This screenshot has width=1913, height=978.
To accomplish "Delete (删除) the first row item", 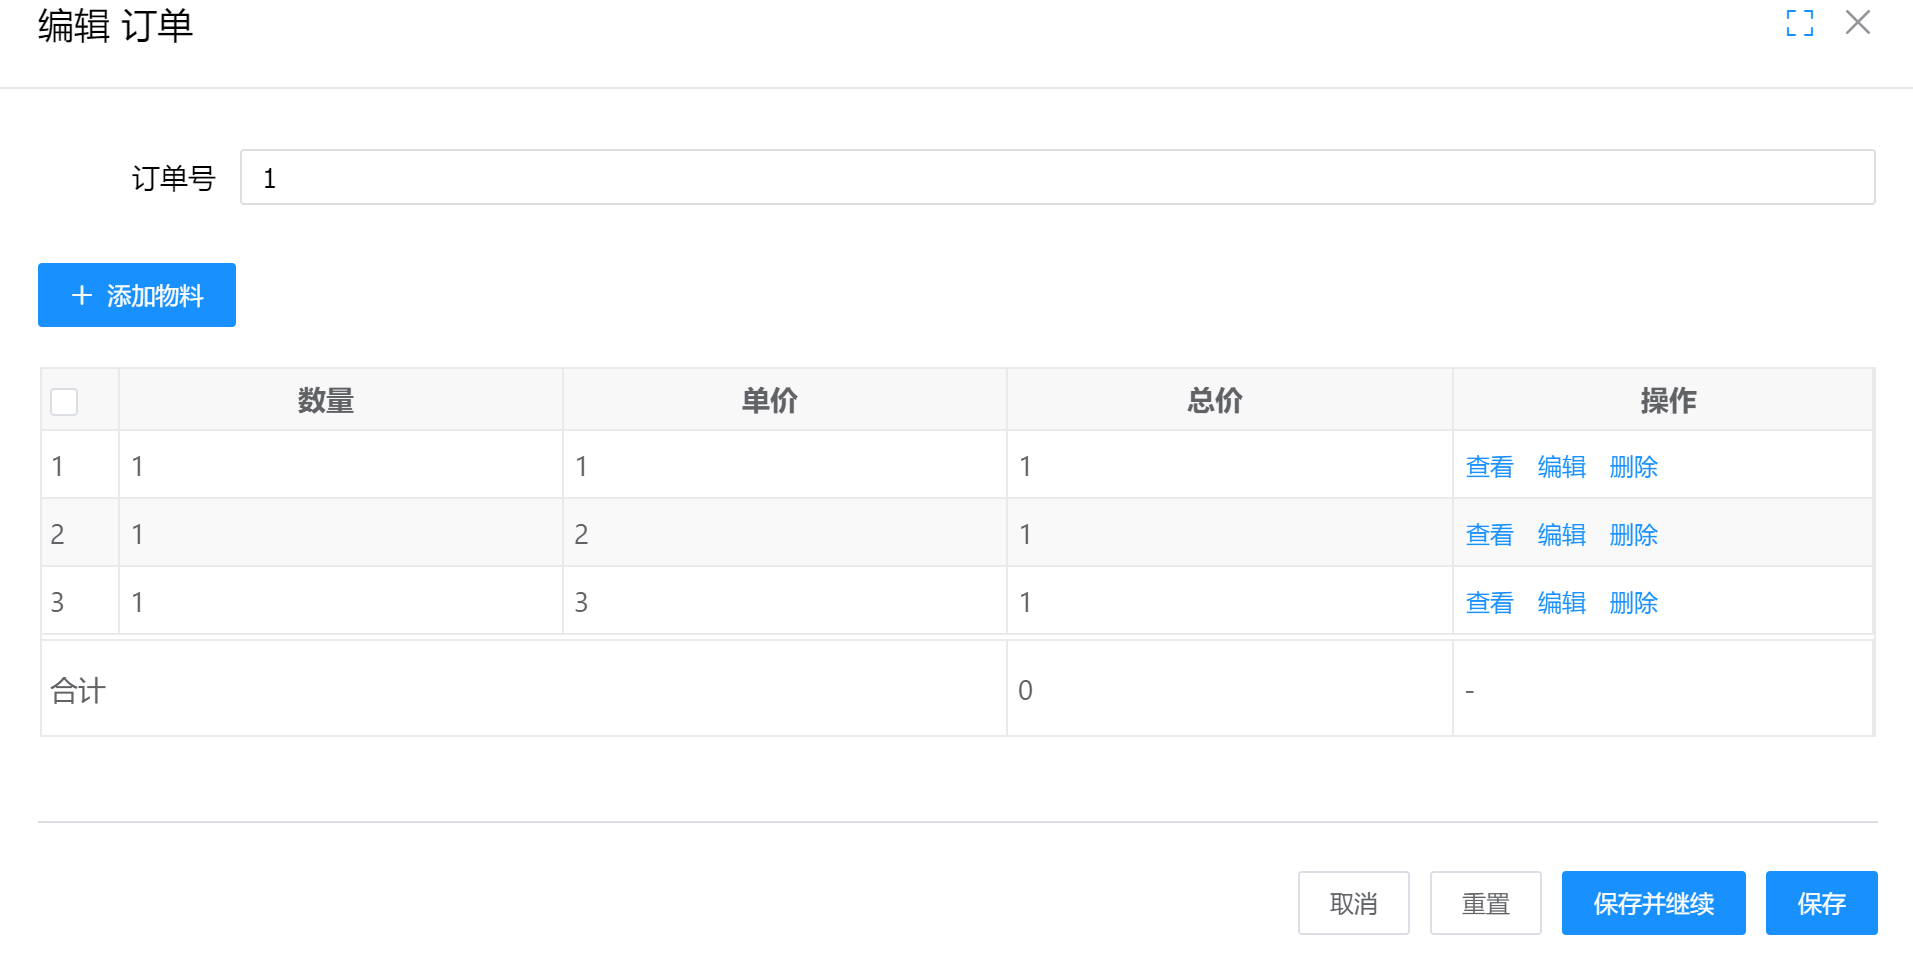I will click(1633, 467).
